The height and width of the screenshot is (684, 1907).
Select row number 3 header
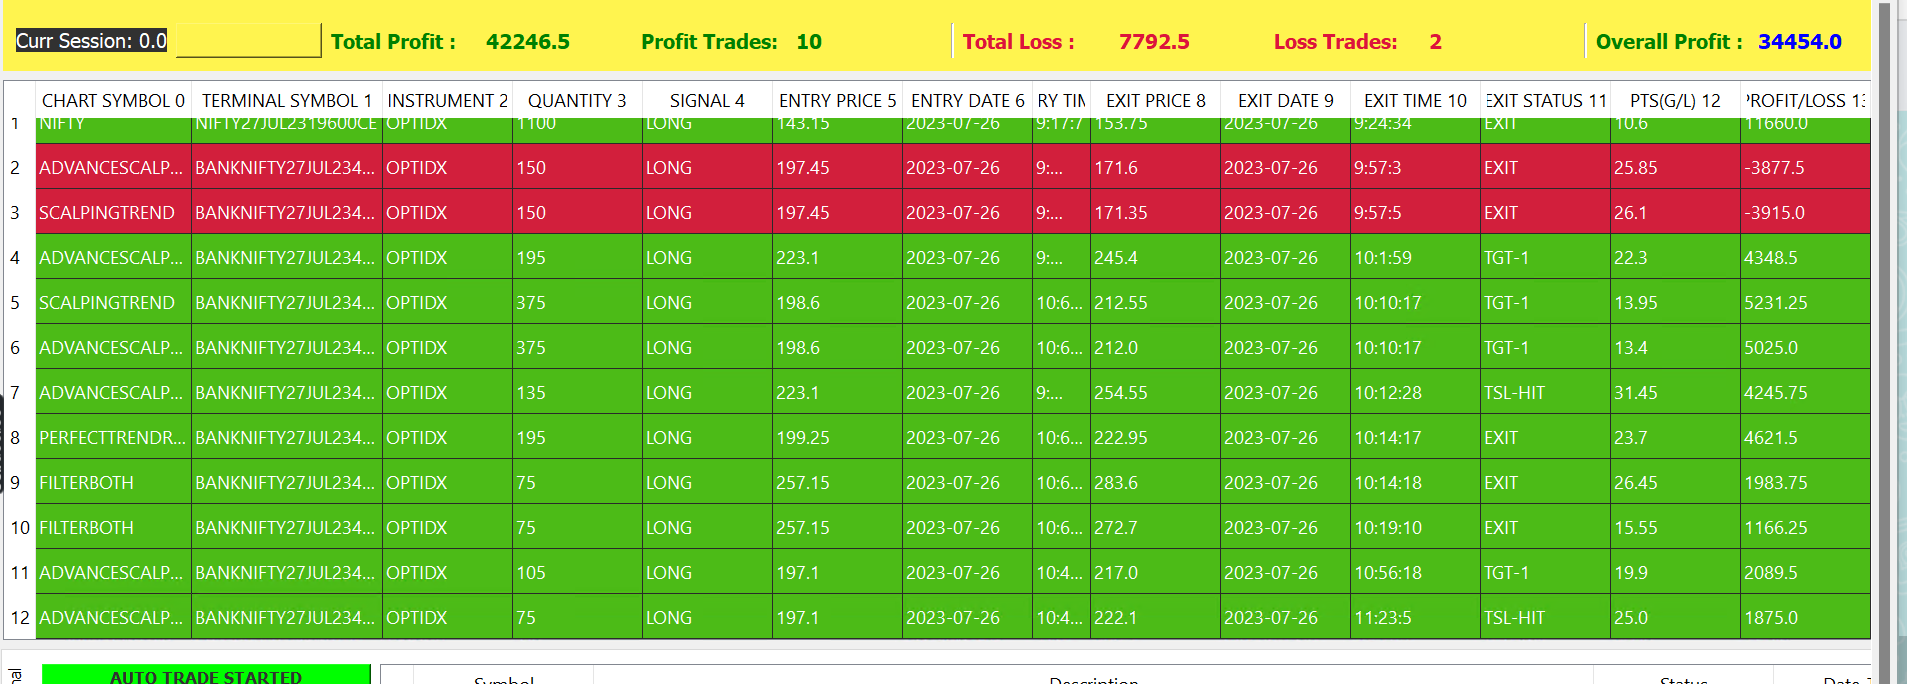[x=19, y=212]
